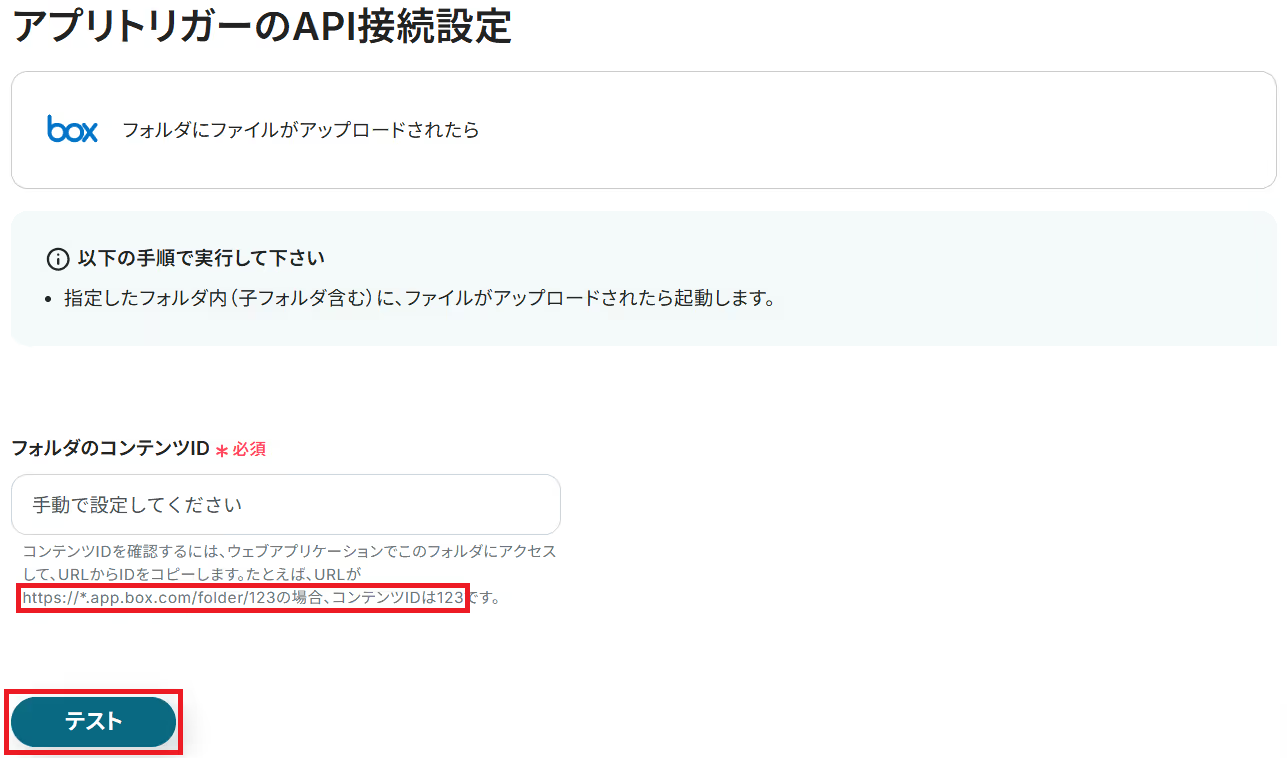Click the 手動で設定してください placeholder text
This screenshot has height=758, width=1287.
137,505
